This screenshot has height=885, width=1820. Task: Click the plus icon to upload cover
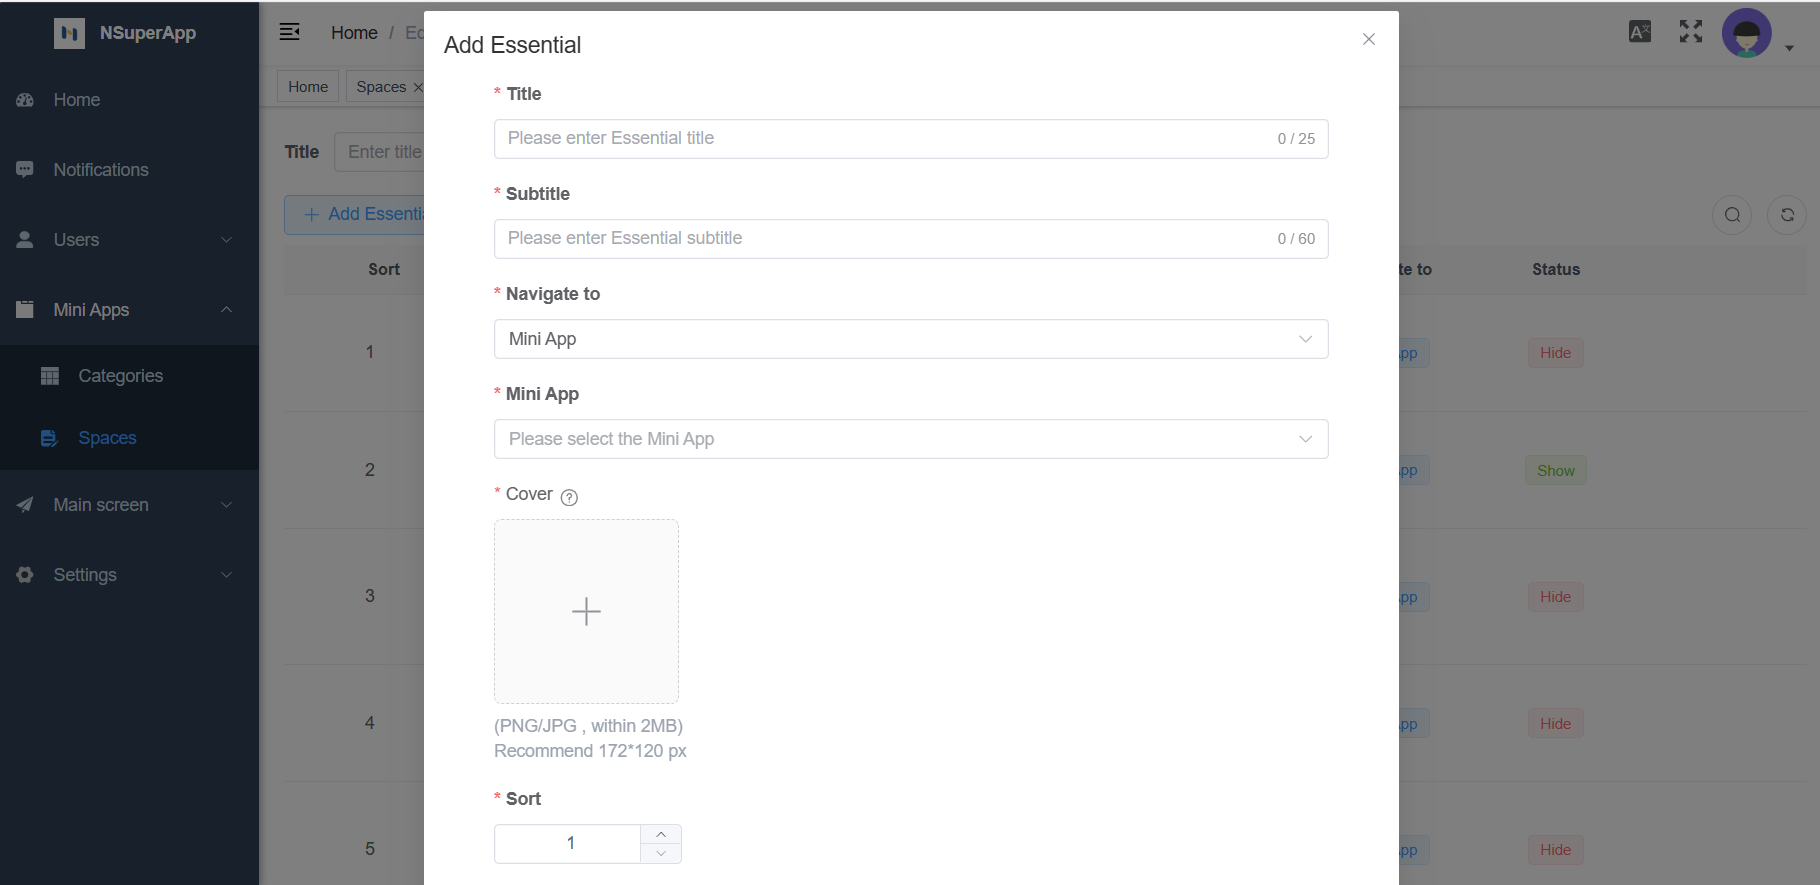[x=586, y=611]
